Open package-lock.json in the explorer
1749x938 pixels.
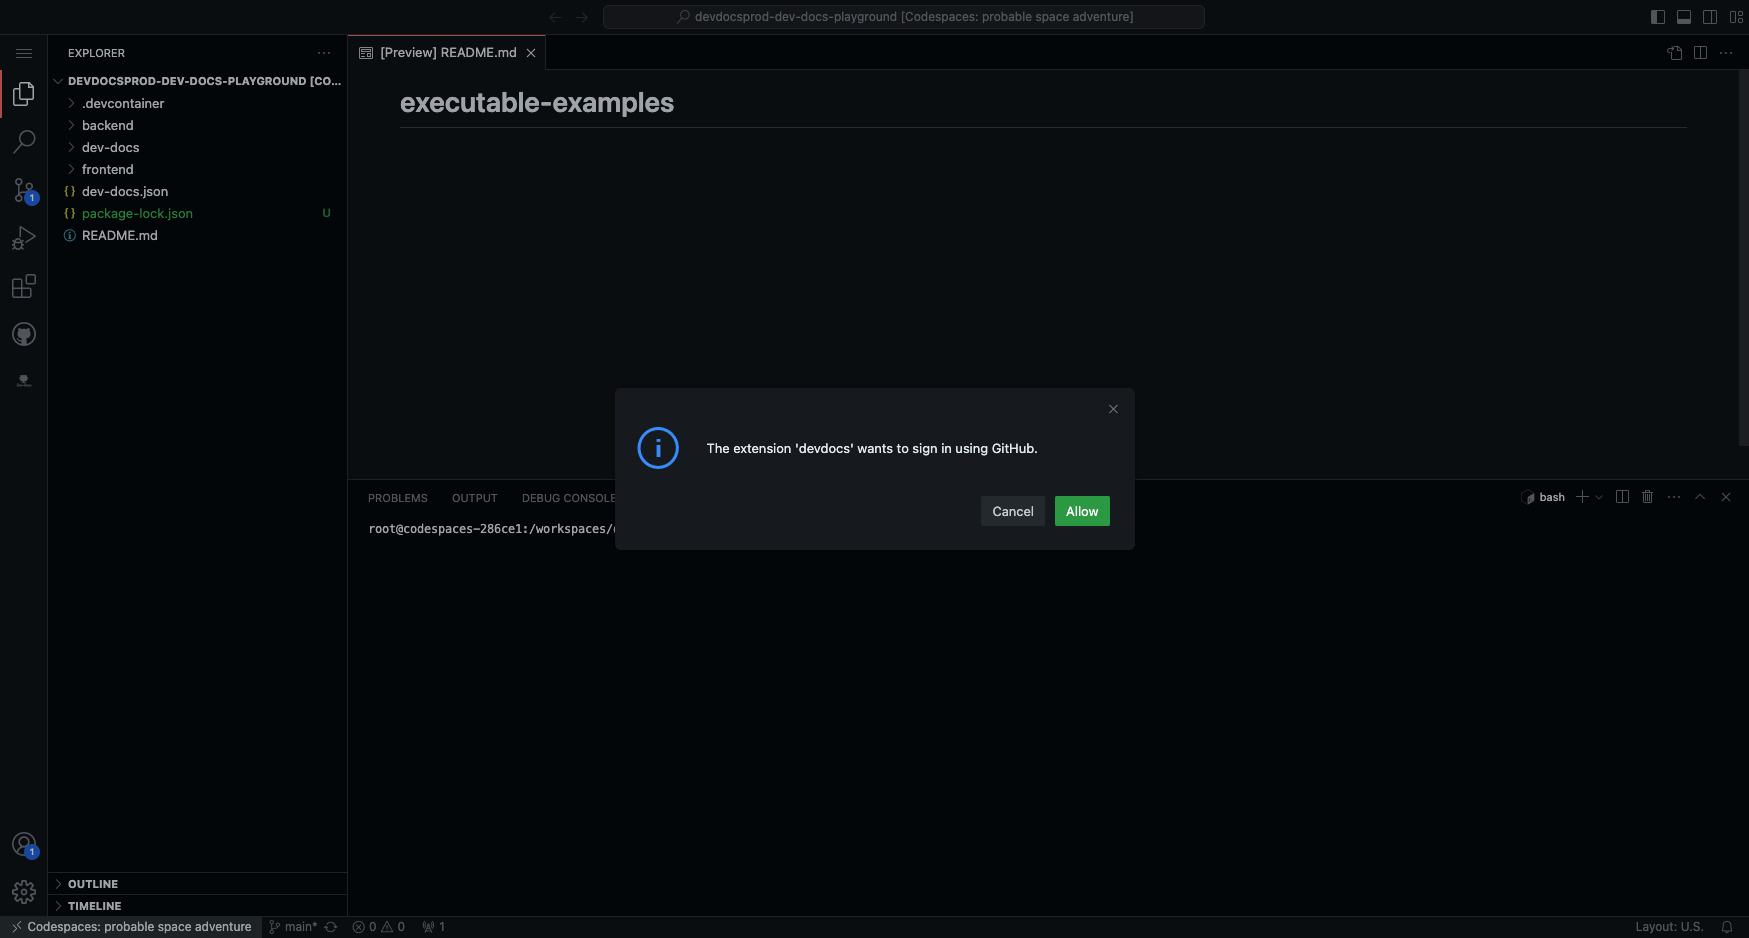click(x=137, y=214)
